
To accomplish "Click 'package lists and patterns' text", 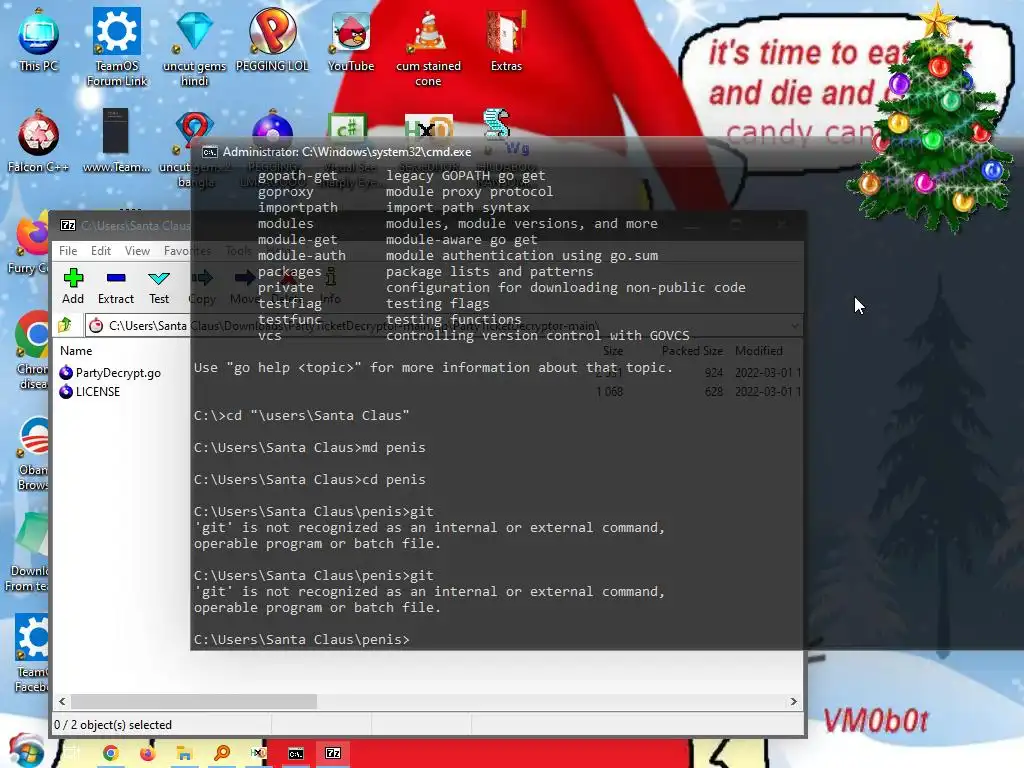I will point(490,272).
